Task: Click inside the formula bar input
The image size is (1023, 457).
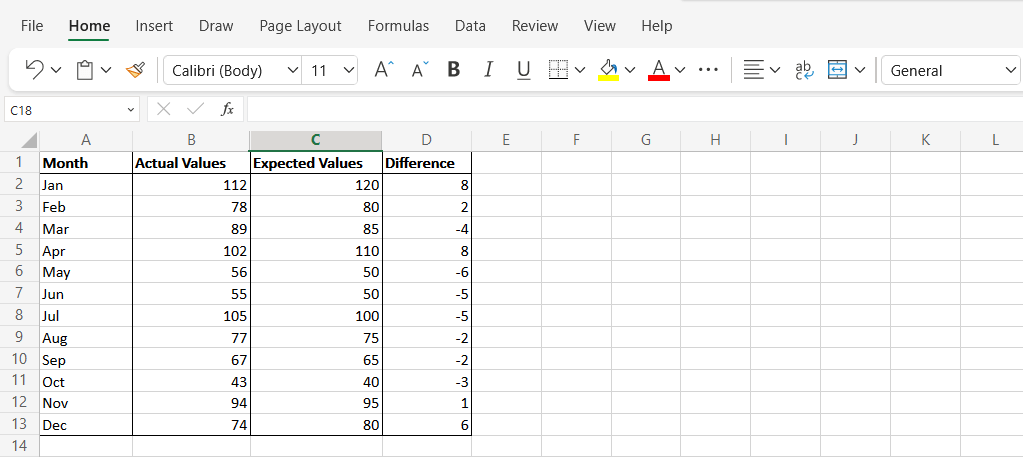Action: coord(634,110)
